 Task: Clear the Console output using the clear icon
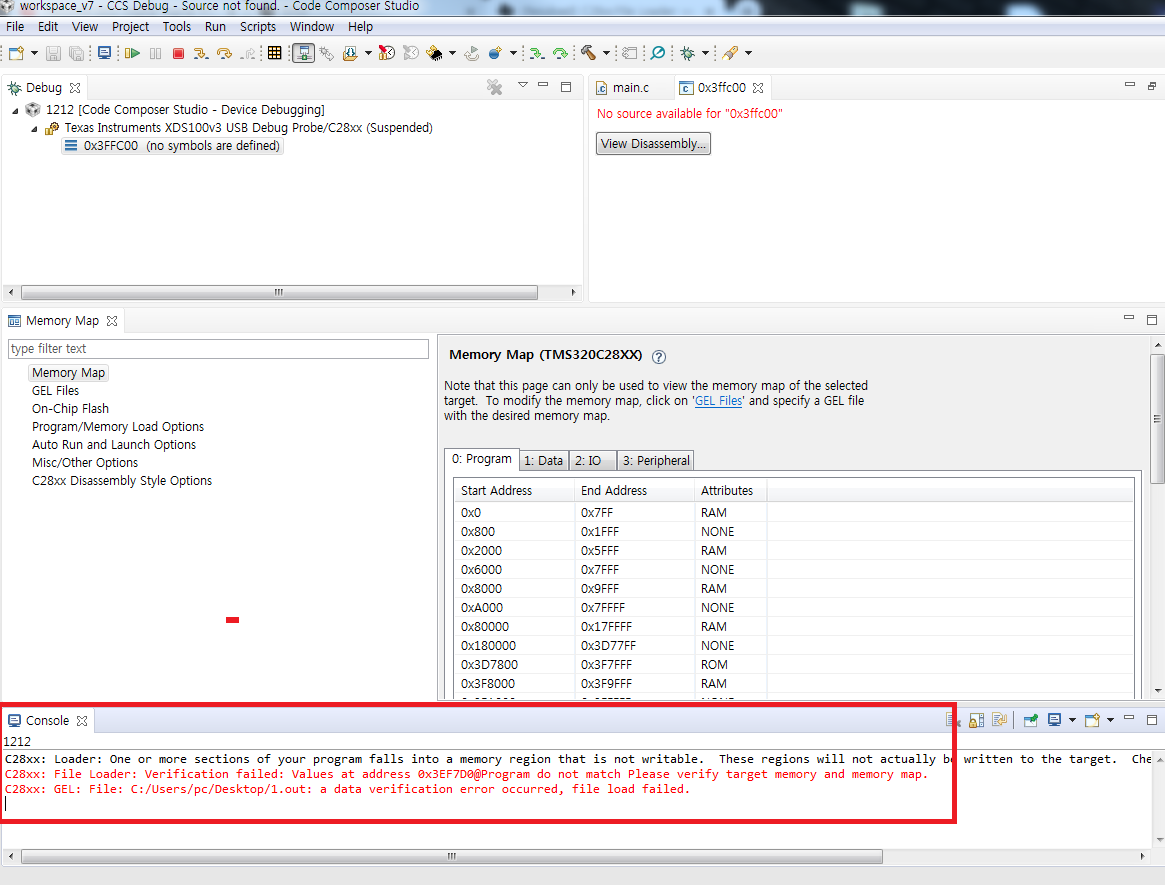tap(948, 720)
